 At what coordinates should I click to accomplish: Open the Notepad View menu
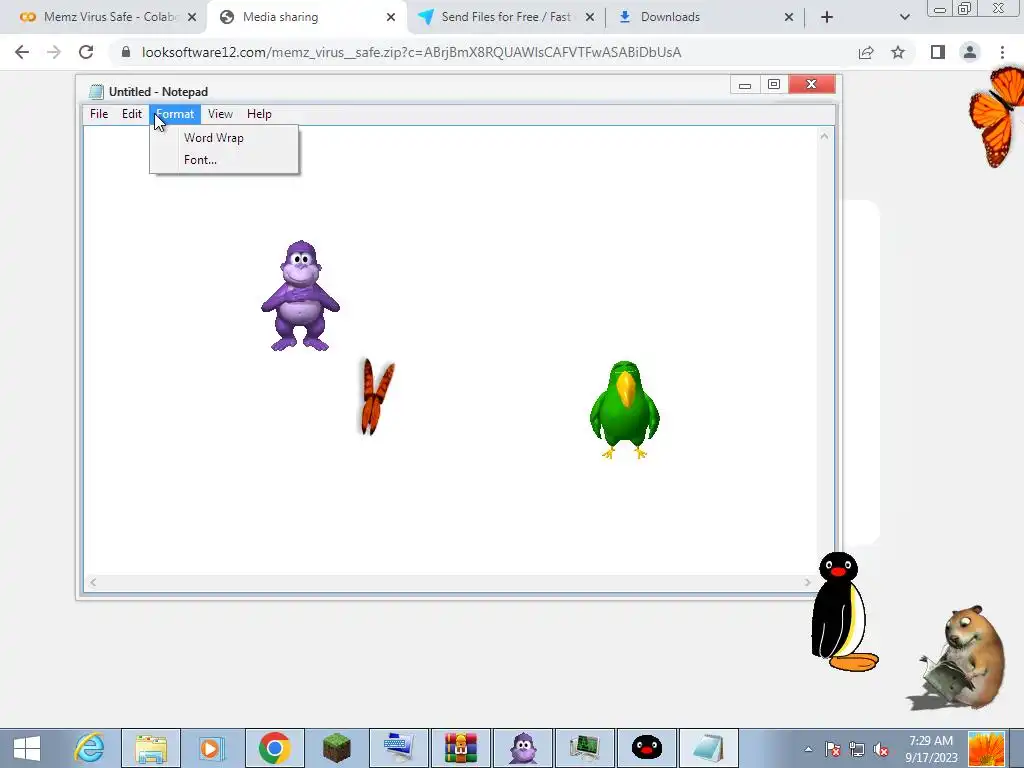[220, 114]
